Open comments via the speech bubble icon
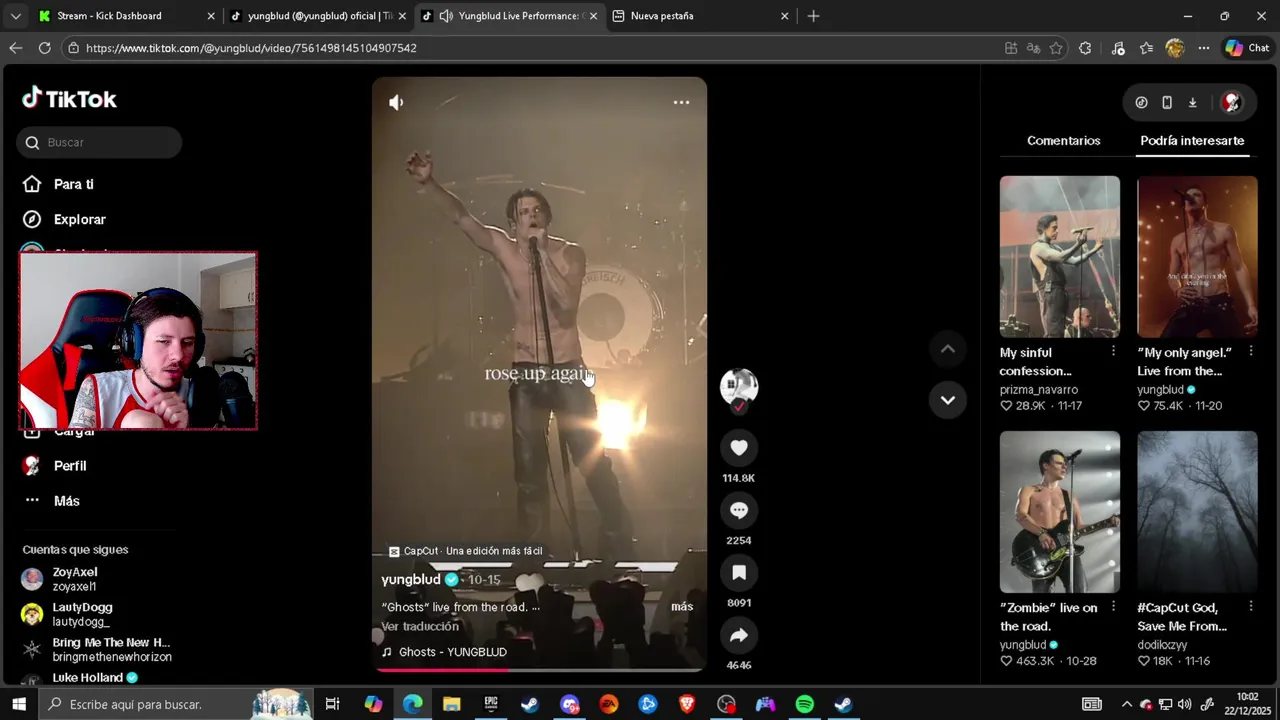The width and height of the screenshot is (1280, 720). pos(739,510)
